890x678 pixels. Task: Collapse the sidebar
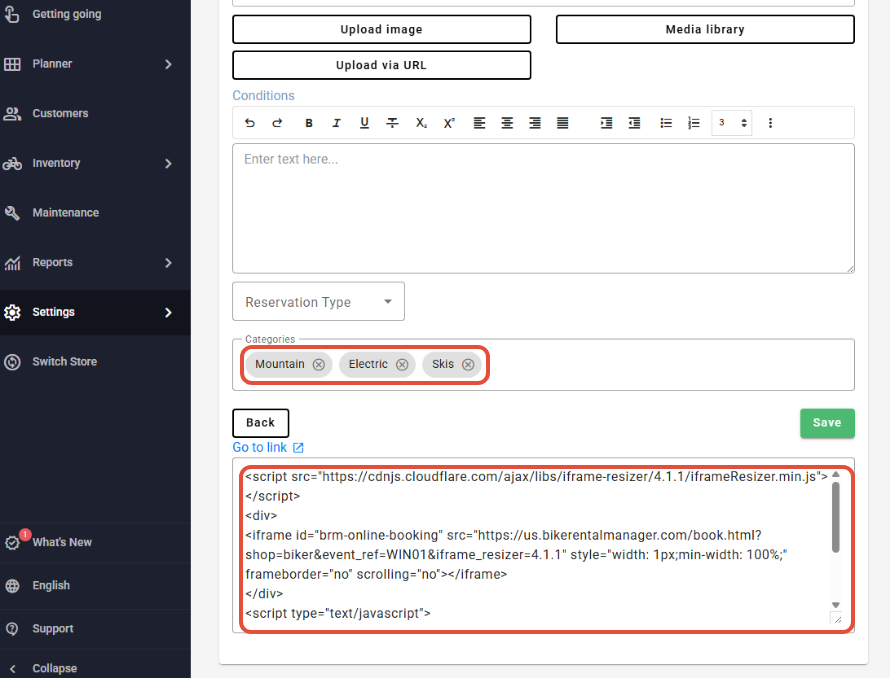click(54, 668)
